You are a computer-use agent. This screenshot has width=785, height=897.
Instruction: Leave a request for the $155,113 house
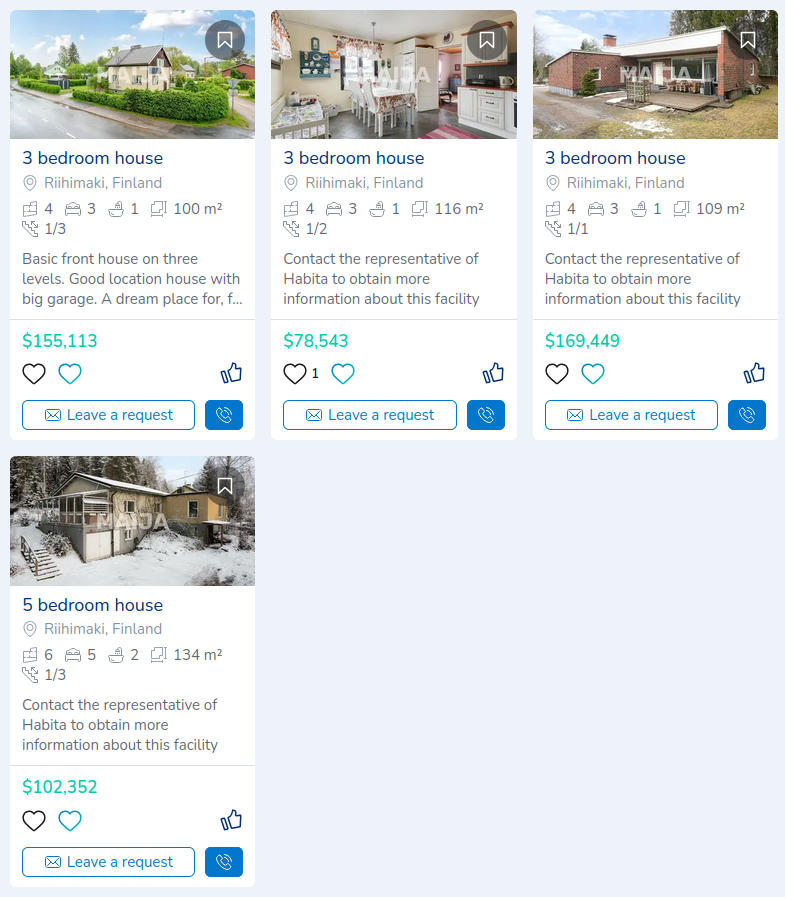[109, 415]
